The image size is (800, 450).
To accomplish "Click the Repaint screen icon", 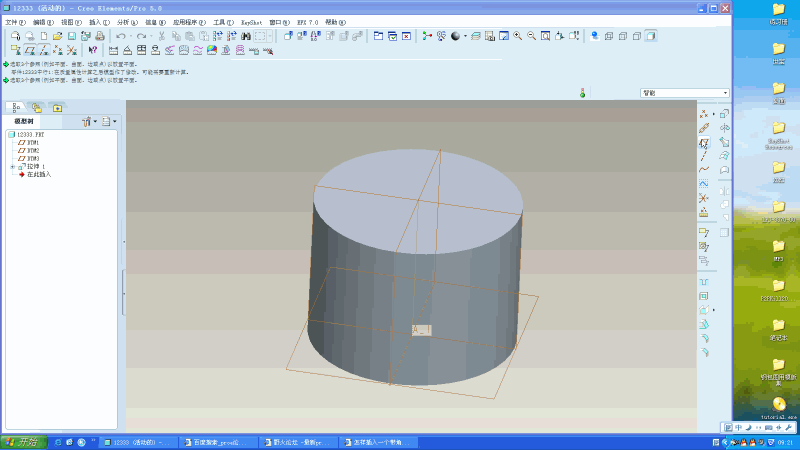I will (x=504, y=36).
